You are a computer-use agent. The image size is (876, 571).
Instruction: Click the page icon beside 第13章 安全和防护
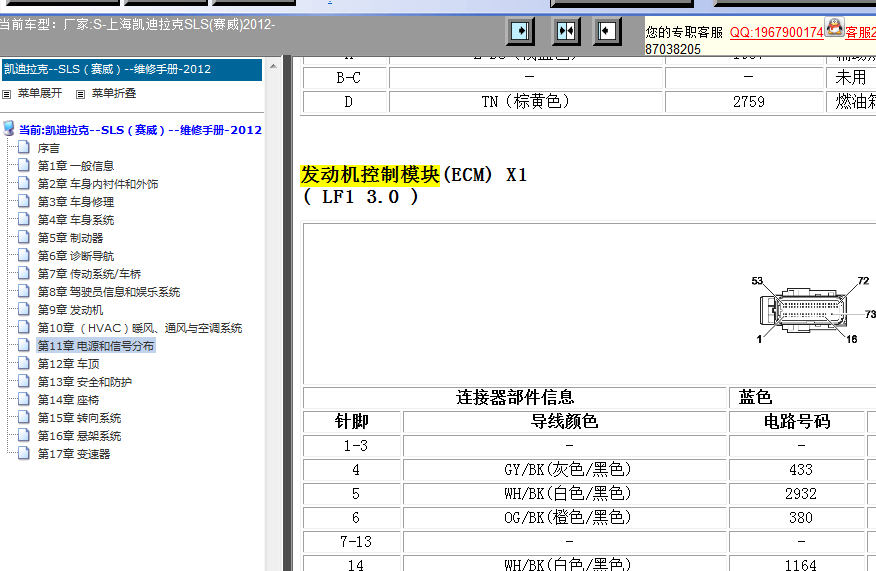(x=23, y=380)
